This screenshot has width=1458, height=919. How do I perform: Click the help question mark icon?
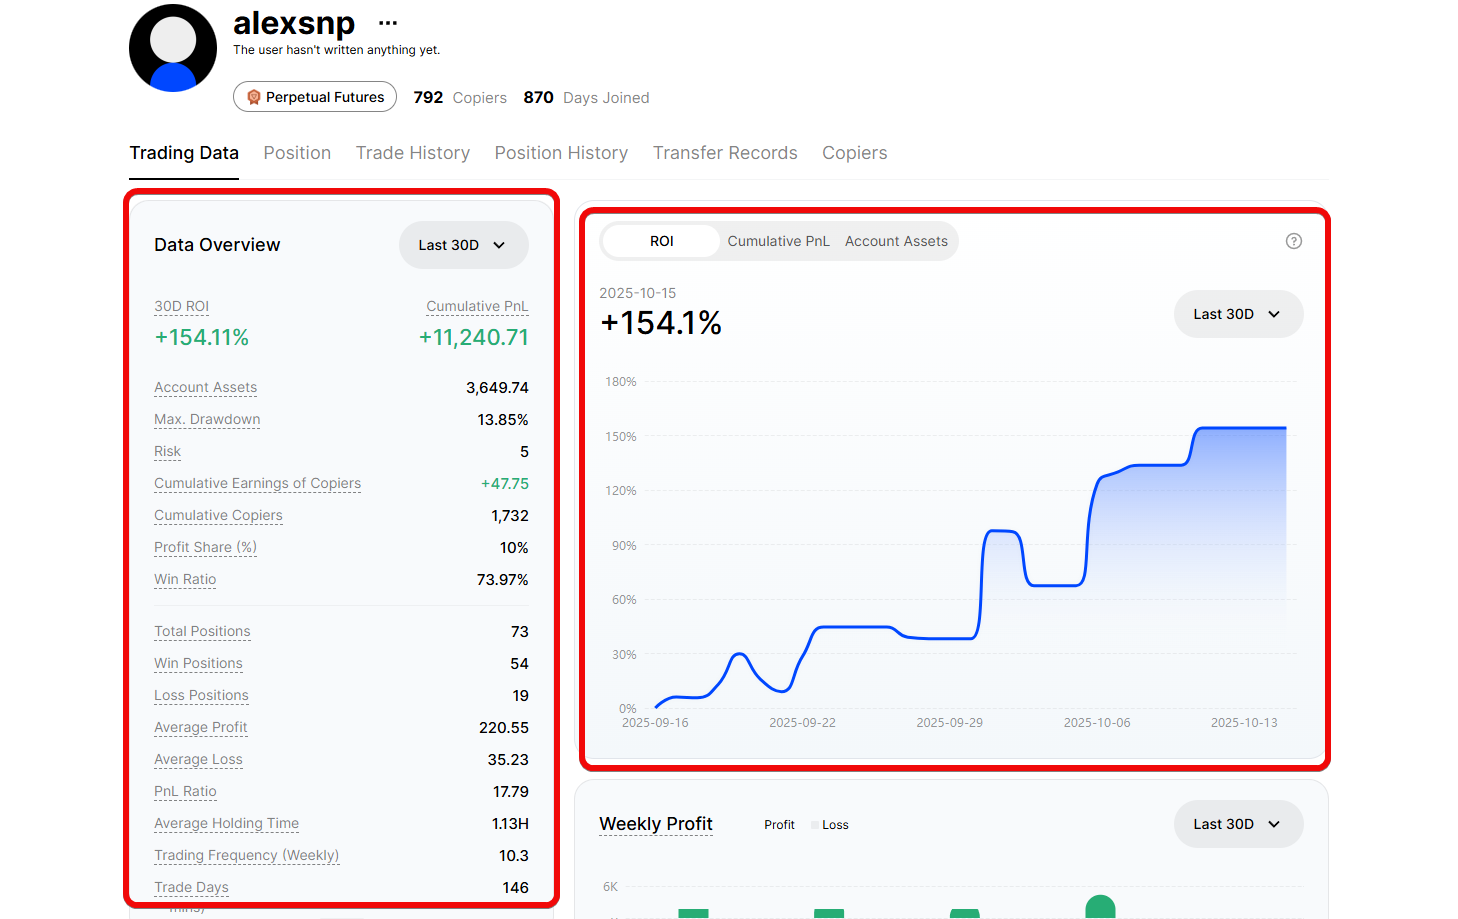1293,241
